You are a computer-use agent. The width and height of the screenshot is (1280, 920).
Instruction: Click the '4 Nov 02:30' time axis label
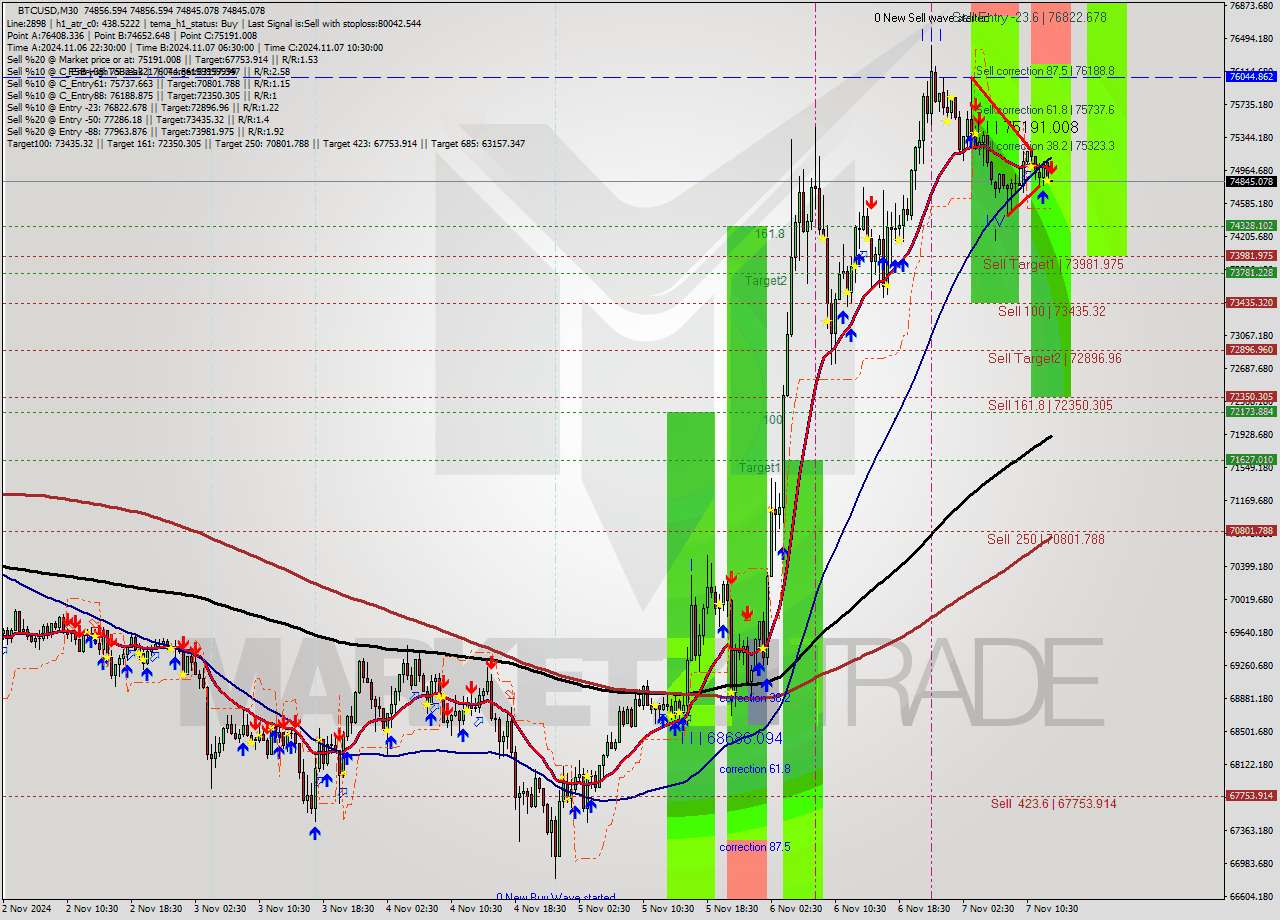click(x=412, y=909)
